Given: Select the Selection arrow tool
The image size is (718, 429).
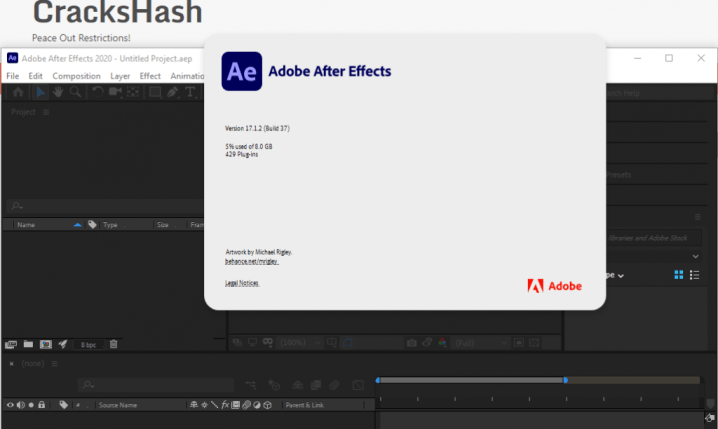Looking at the screenshot, I should coord(41,92).
